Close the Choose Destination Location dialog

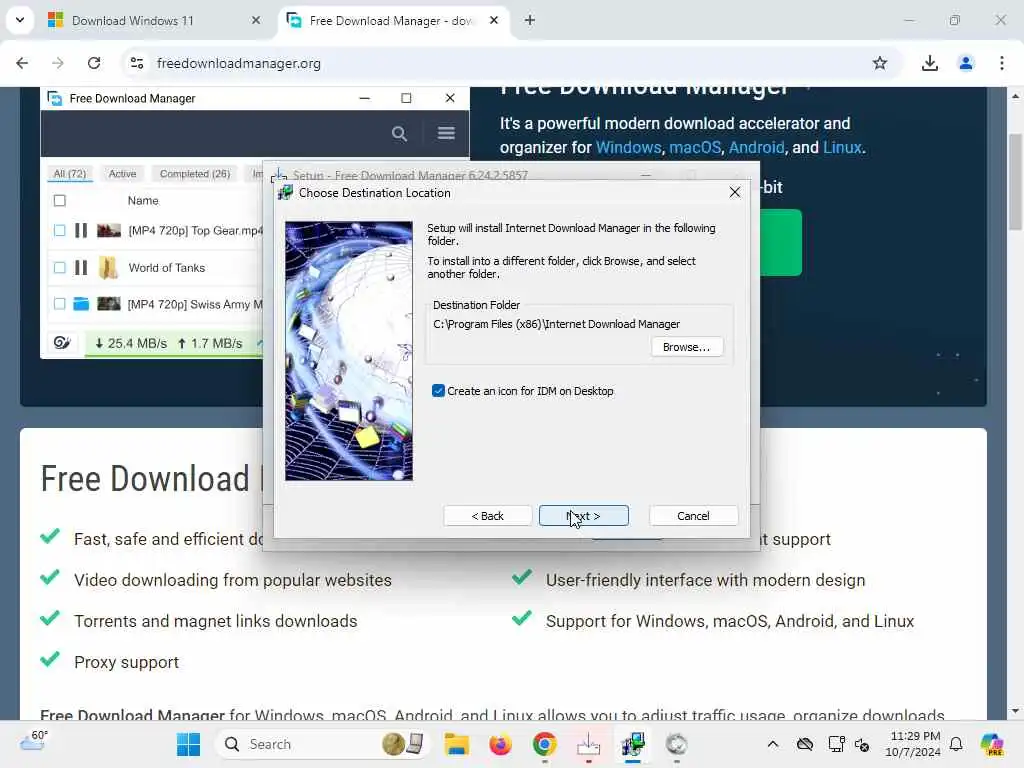tap(735, 192)
